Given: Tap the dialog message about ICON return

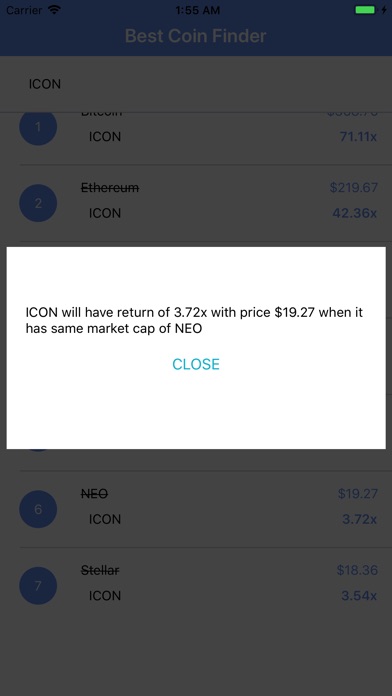Looking at the screenshot, I should pyautogui.click(x=194, y=320).
